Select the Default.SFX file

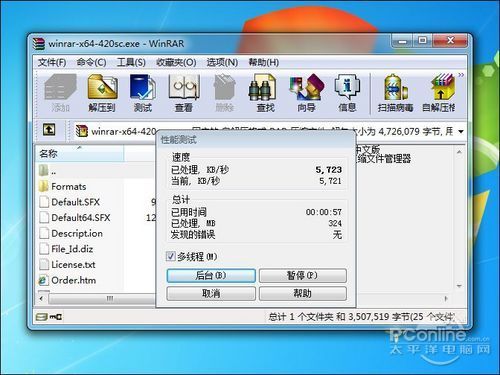(x=75, y=202)
